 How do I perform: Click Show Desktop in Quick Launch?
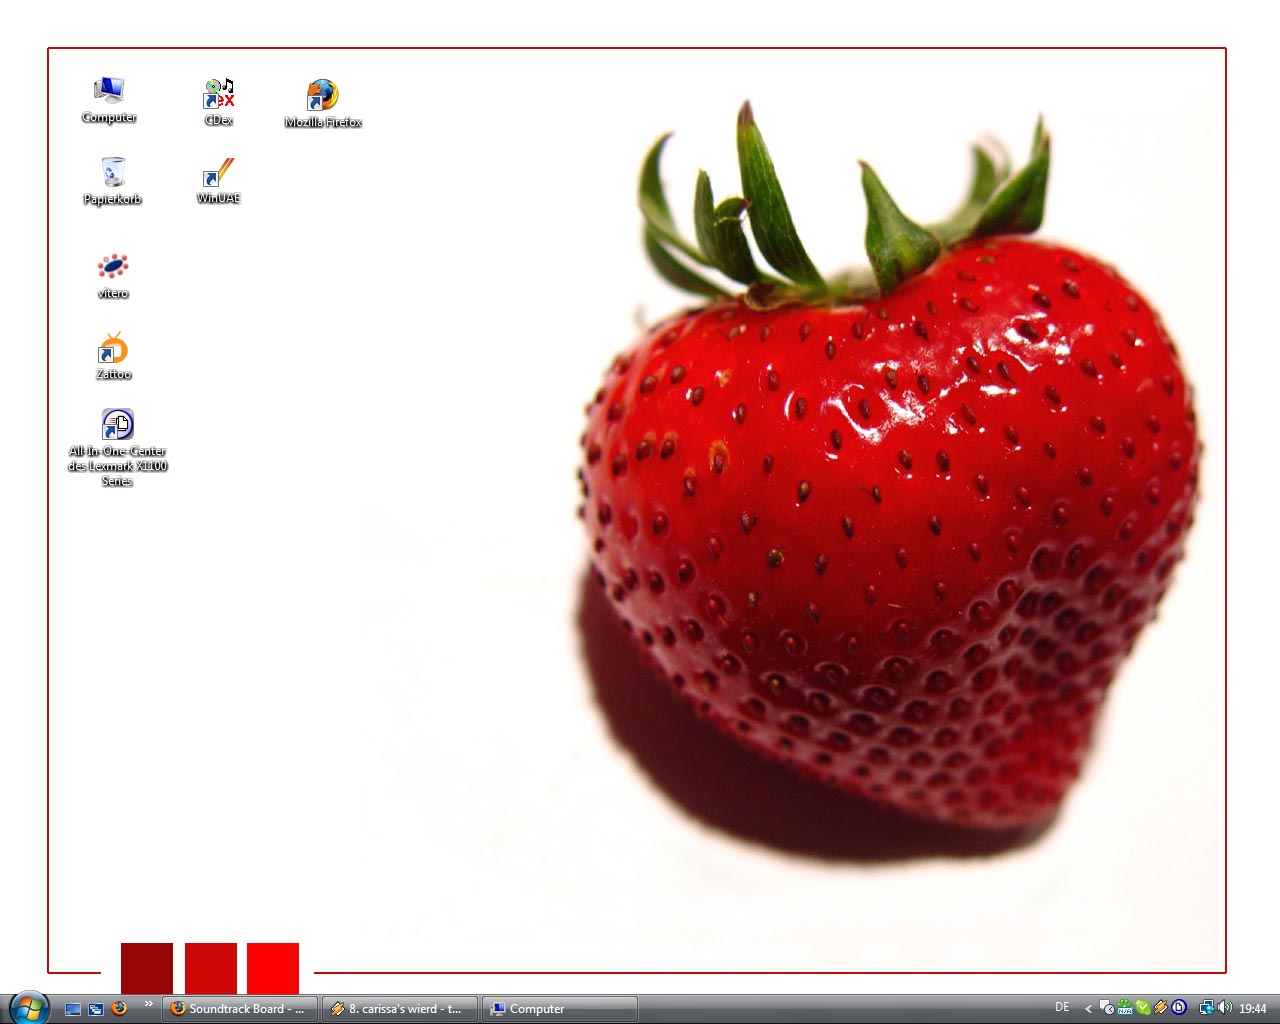coord(73,1009)
